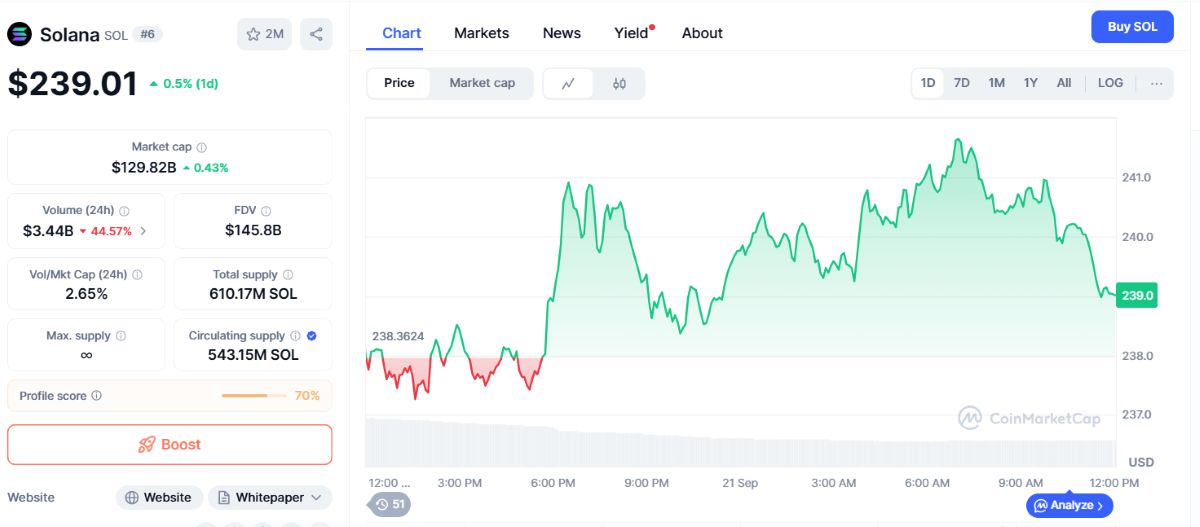The image size is (1200, 527).
Task: Switch to line chart icon
Action: tap(569, 84)
